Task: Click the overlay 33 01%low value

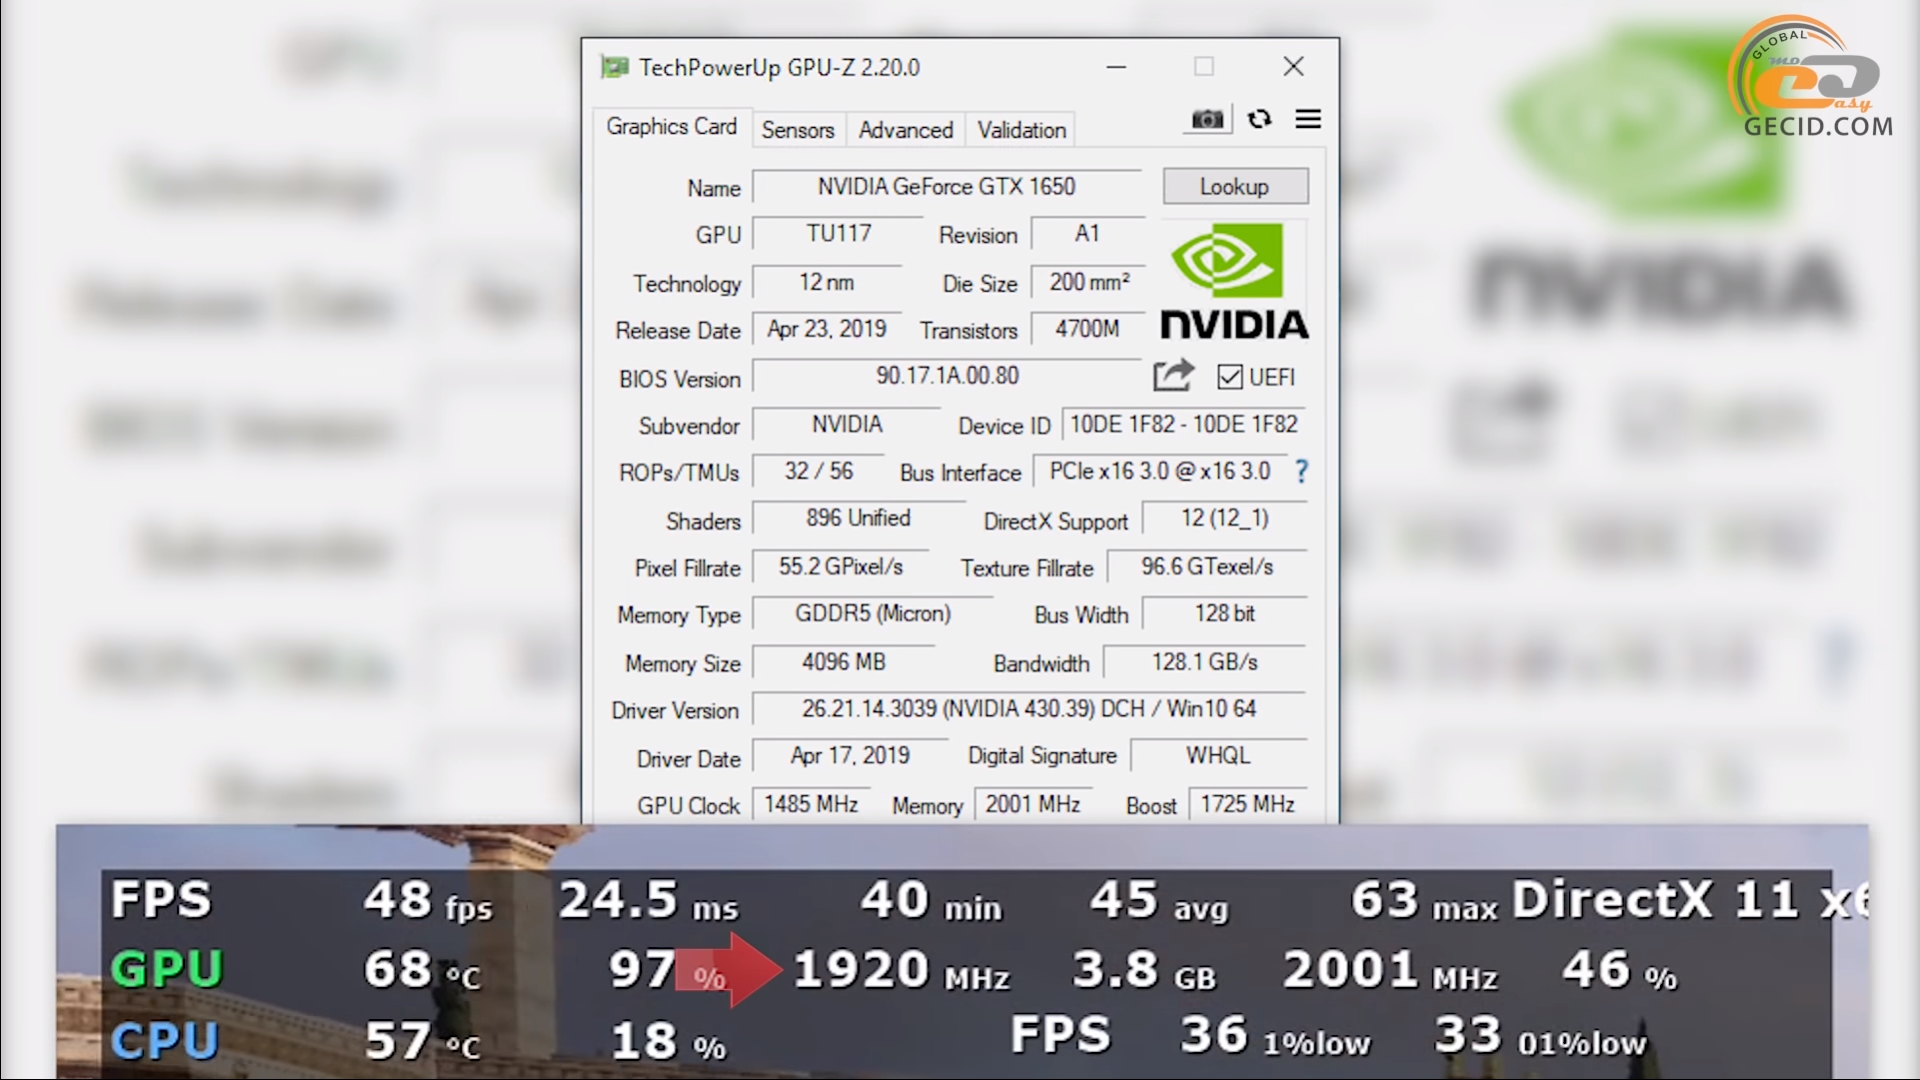Action: pyautogui.click(x=1540, y=1037)
